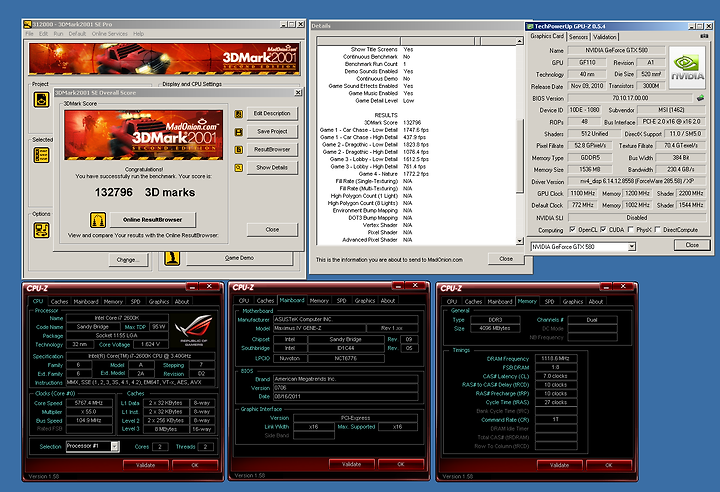Click the icon beside ResultBrowser button
The width and height of the screenshot is (720, 492).
click(x=239, y=150)
